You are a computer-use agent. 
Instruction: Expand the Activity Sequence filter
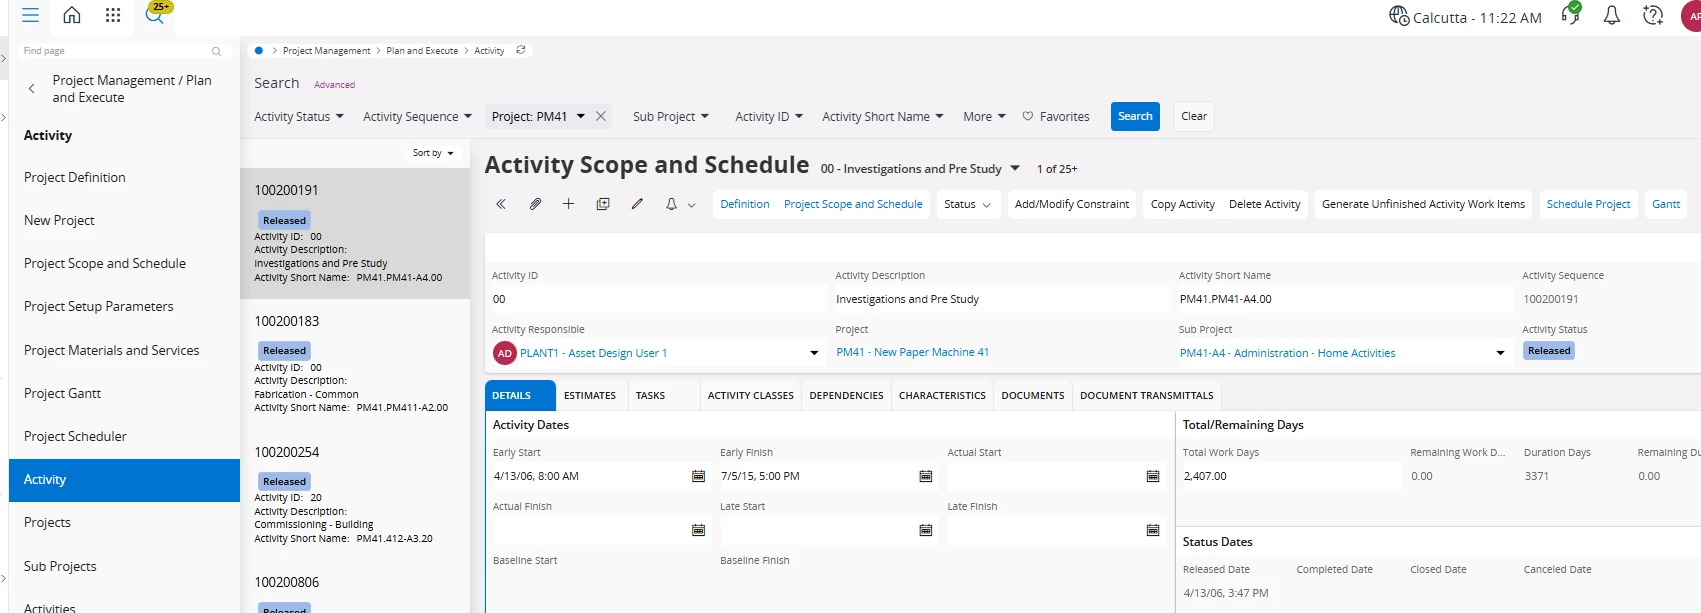coord(417,117)
